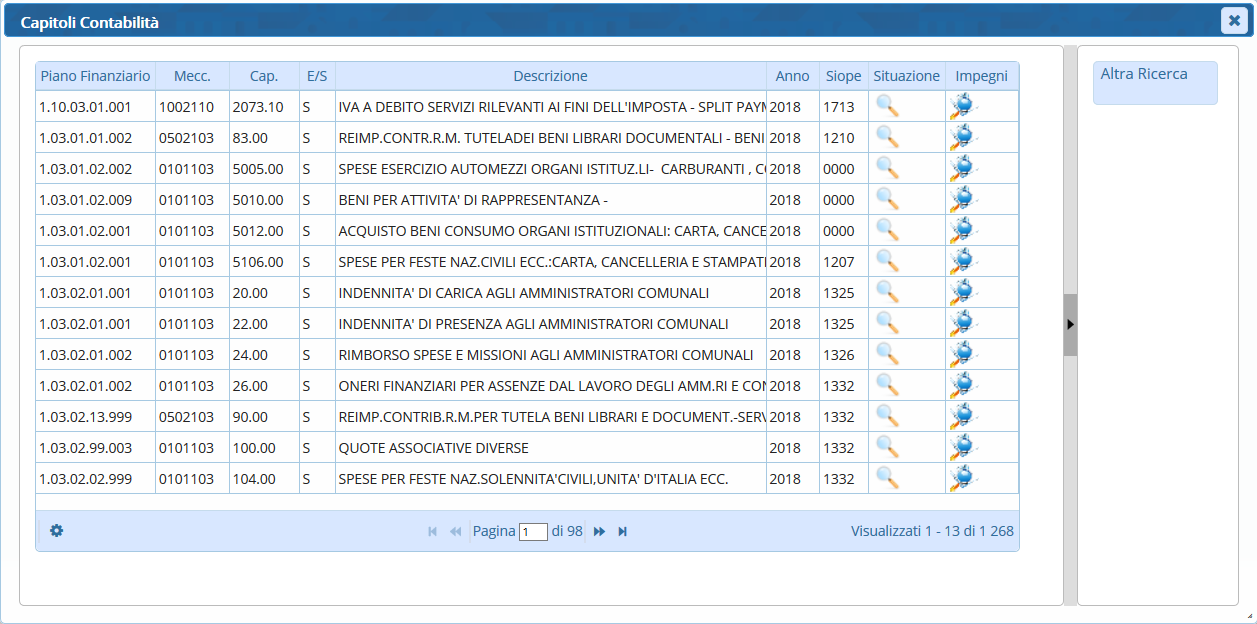This screenshot has width=1257, height=624.
Task: Click the Altra Ricerca button
Action: [1154, 83]
